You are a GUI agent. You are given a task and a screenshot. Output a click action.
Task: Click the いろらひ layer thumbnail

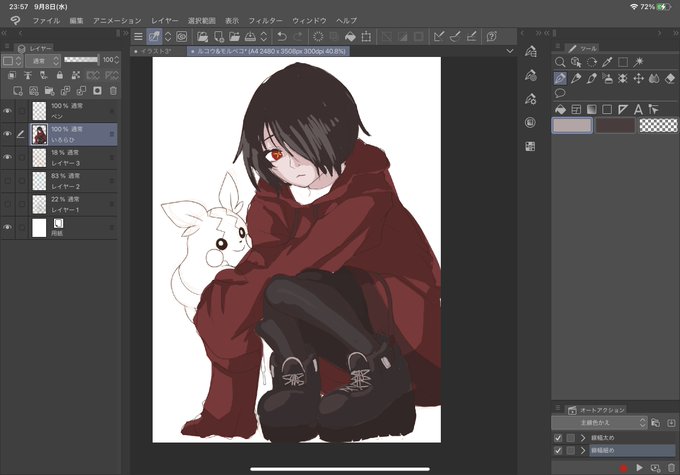(39, 134)
